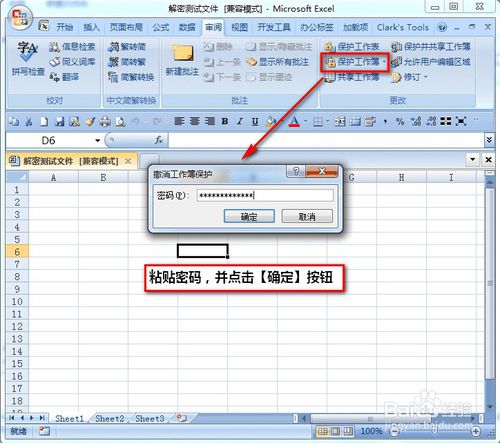Viewport: 500px width, 443px height.
Task: Toggle Bold formatting
Action: [x=225, y=121]
